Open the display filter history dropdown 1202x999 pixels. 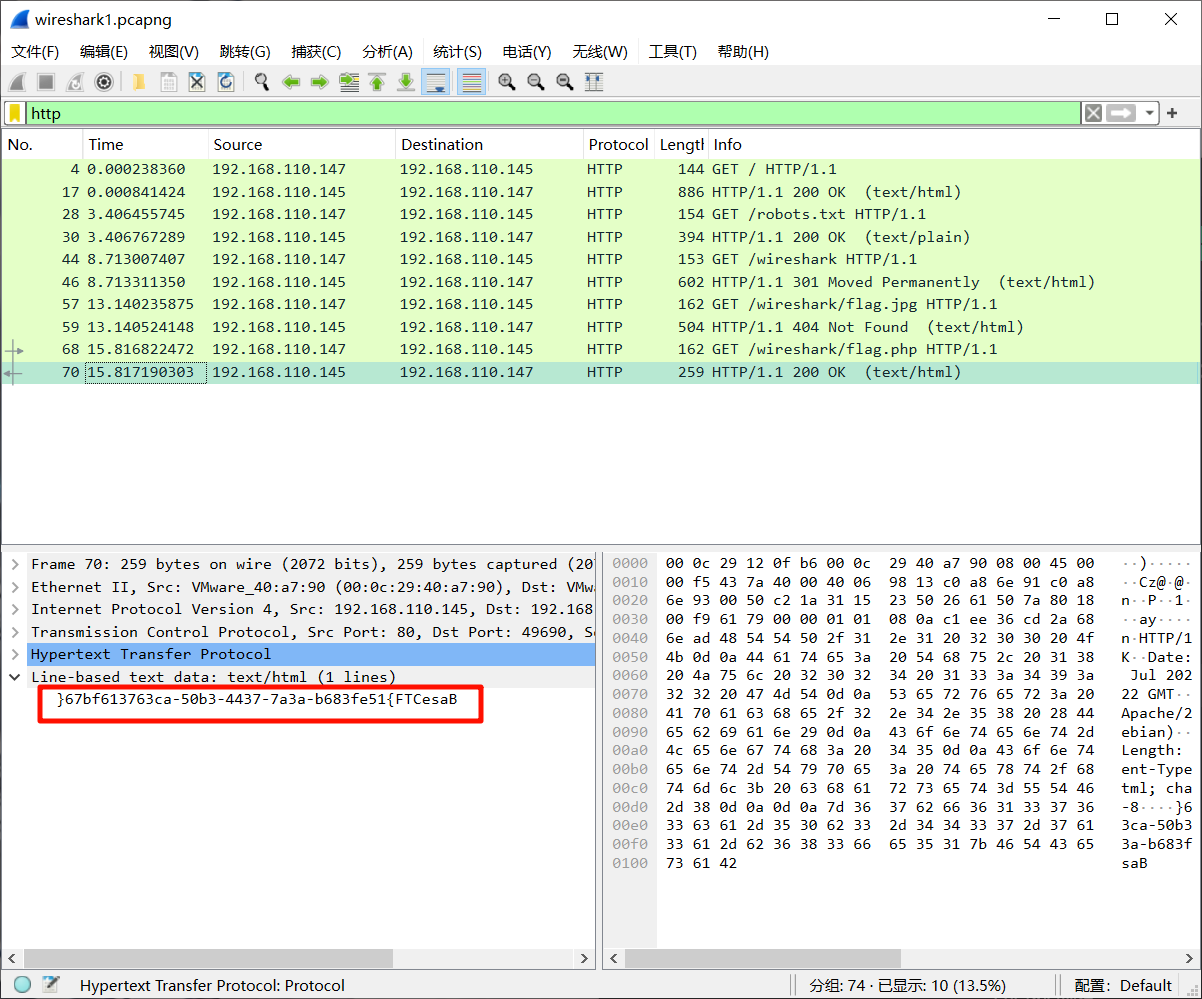coord(1150,113)
